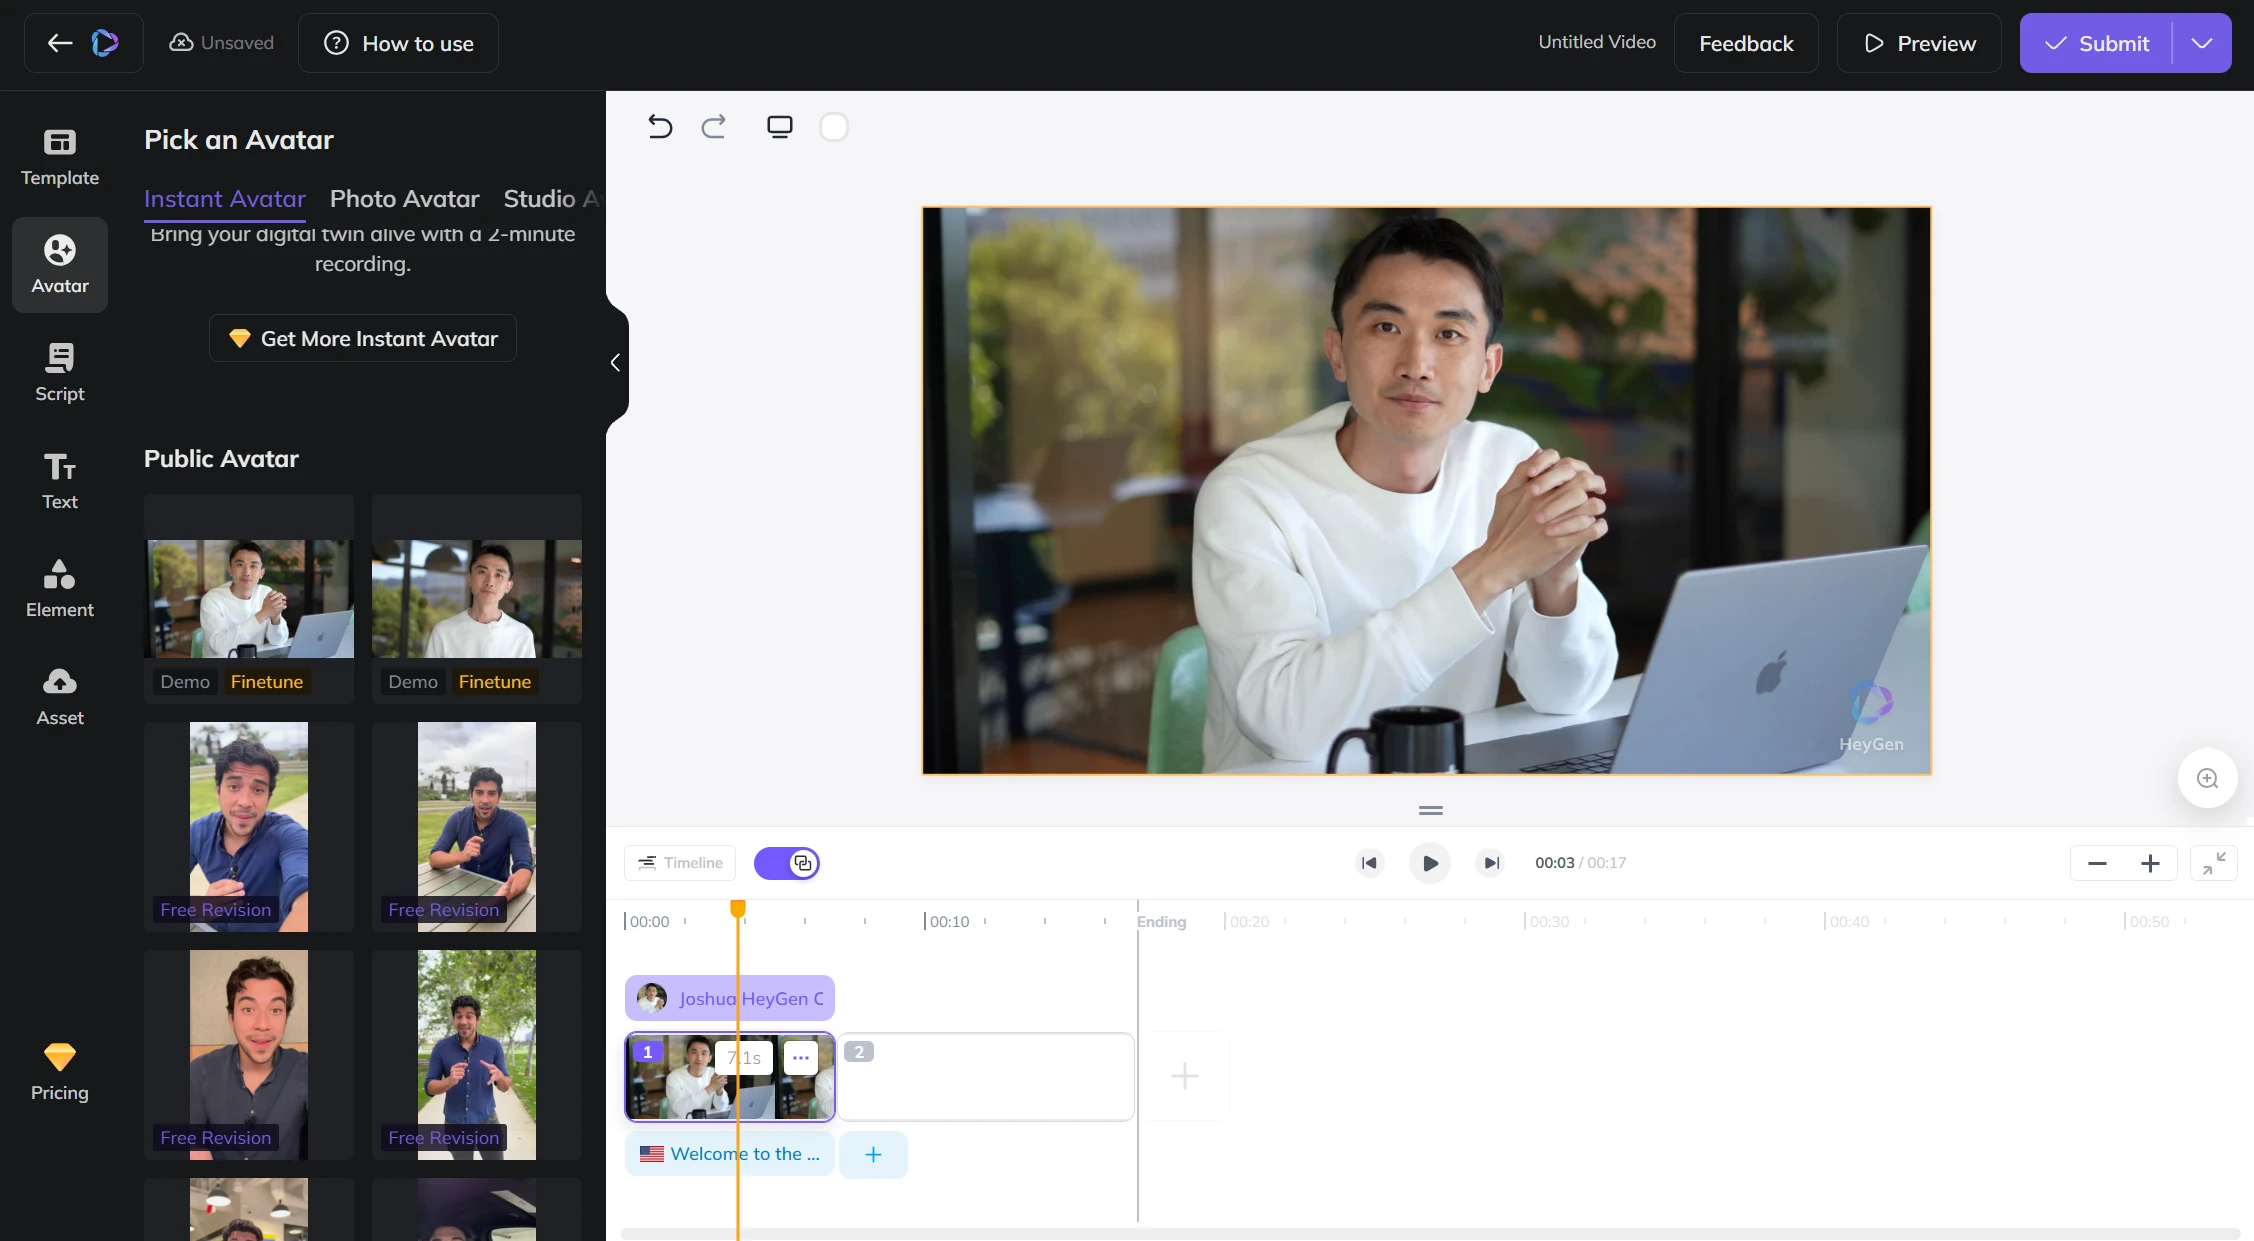Open the aspect ratio screen icon

click(x=779, y=127)
